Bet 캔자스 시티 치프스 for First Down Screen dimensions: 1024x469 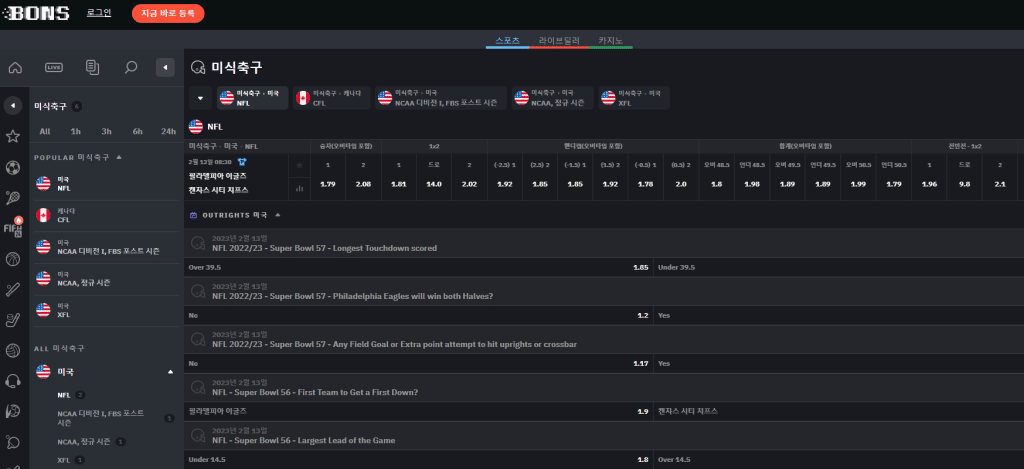pyautogui.click(x=839, y=412)
